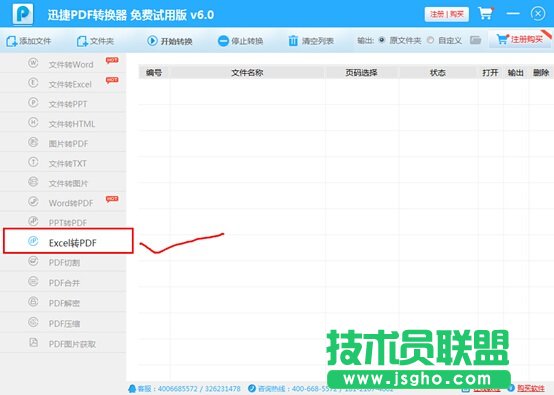Open the 文件转Excel conversion mode
The width and height of the screenshot is (554, 395).
coord(63,84)
